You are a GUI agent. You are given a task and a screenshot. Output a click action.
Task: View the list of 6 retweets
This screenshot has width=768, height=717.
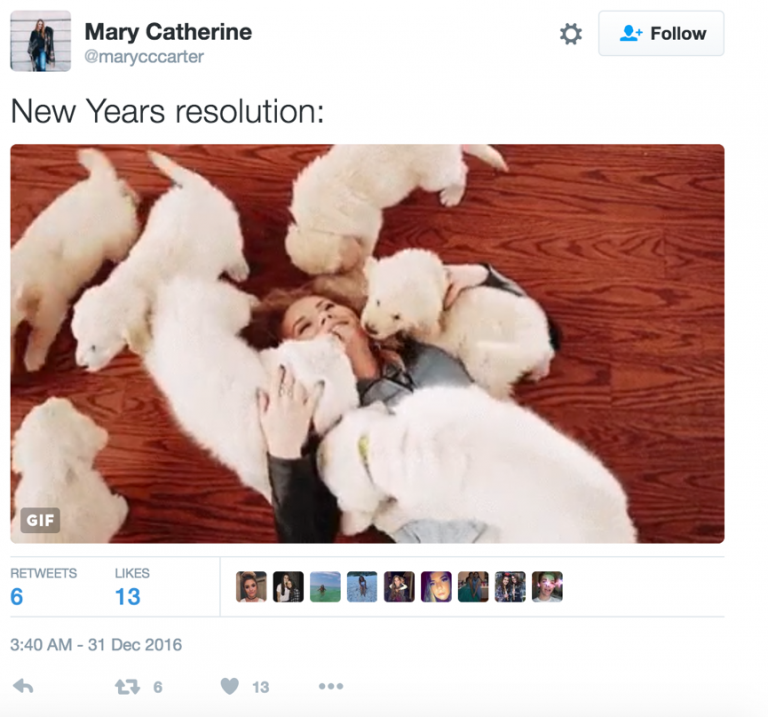pyautogui.click(x=18, y=597)
